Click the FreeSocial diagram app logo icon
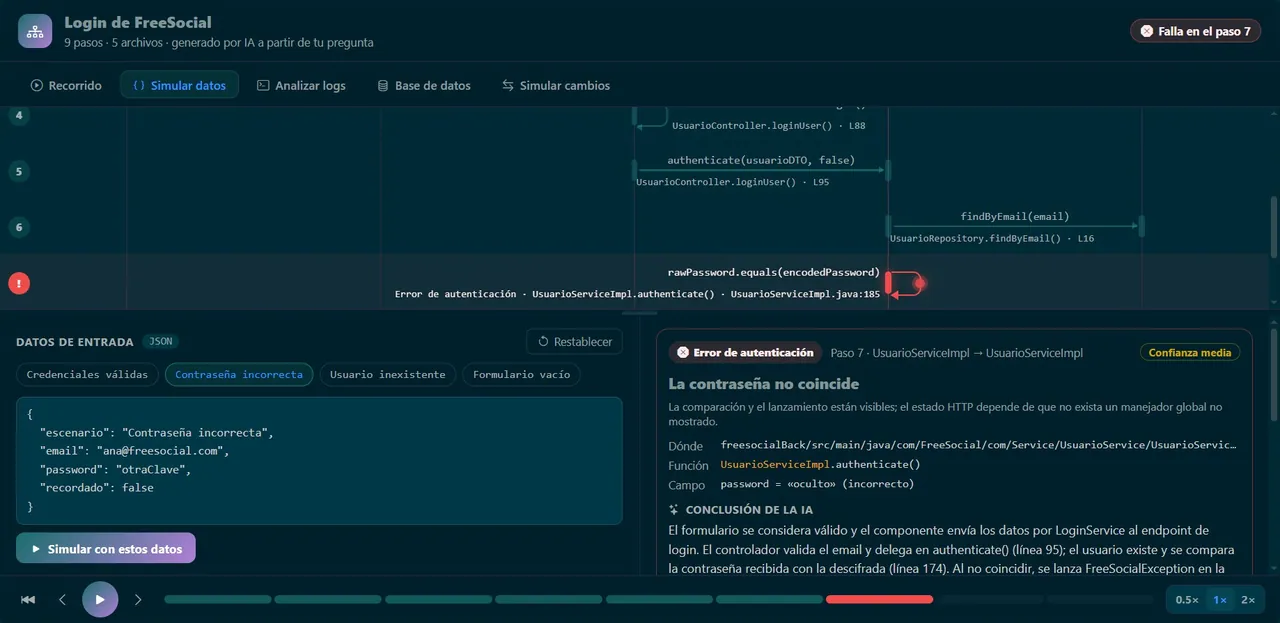 [35, 31]
